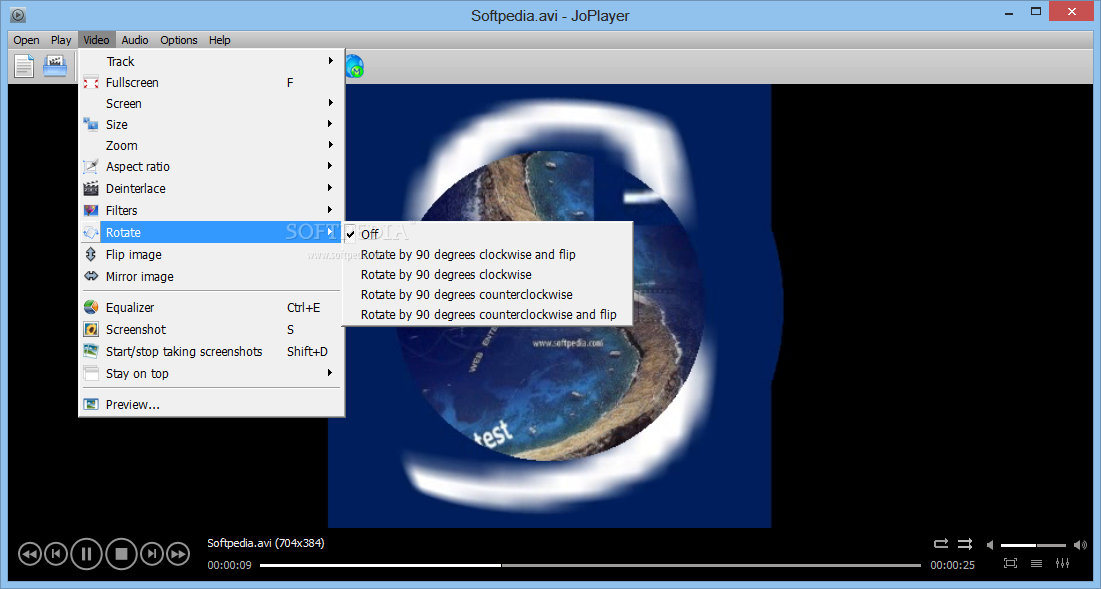This screenshot has width=1101, height=589.
Task: Toggle the repeat icon
Action: click(941, 544)
